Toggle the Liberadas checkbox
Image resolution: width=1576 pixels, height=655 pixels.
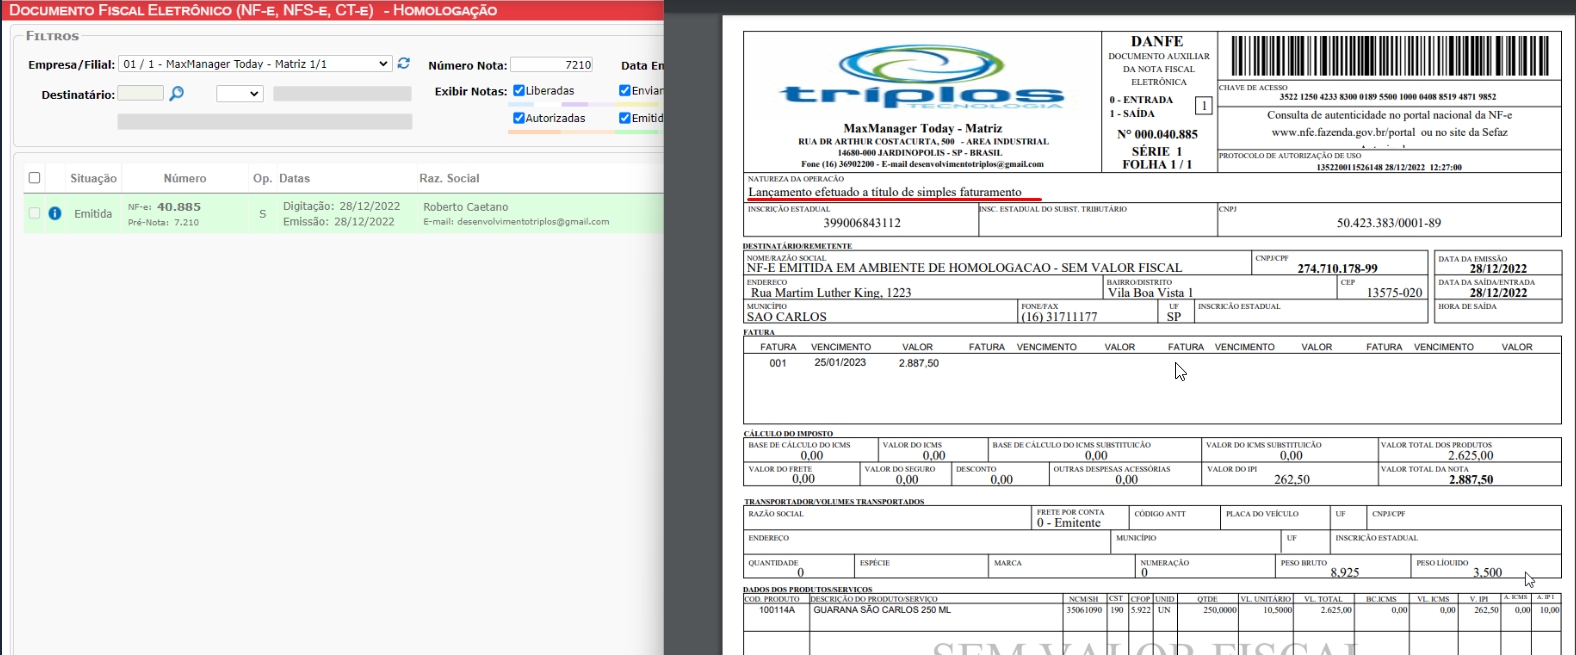[x=519, y=90]
